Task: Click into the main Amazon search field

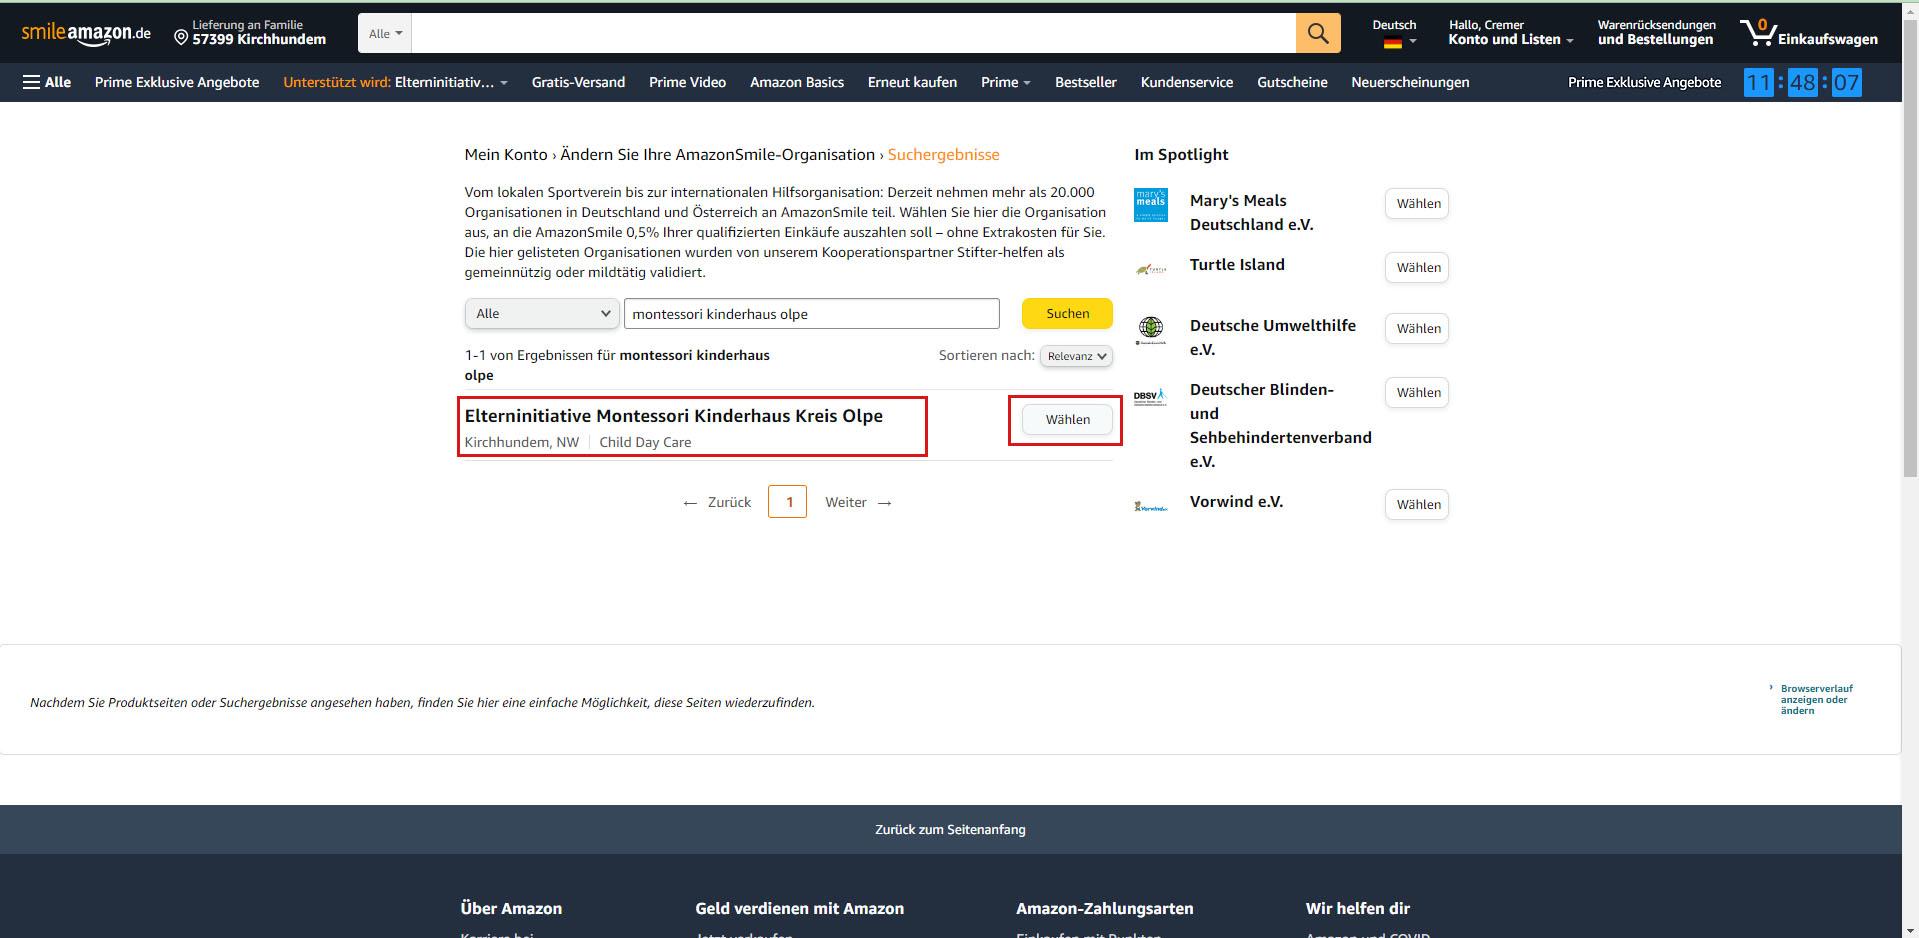Action: point(853,33)
